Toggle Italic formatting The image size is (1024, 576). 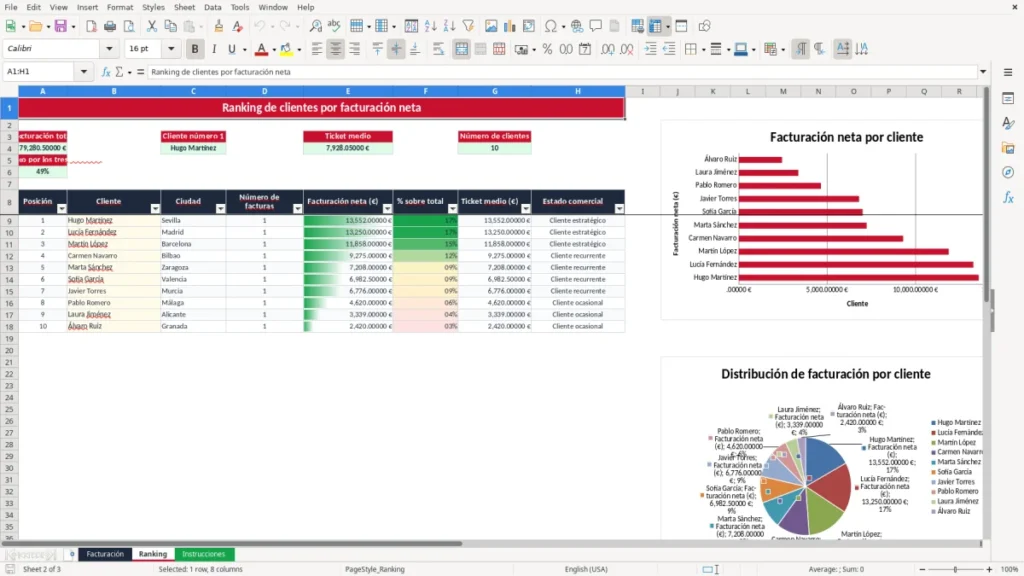214,49
